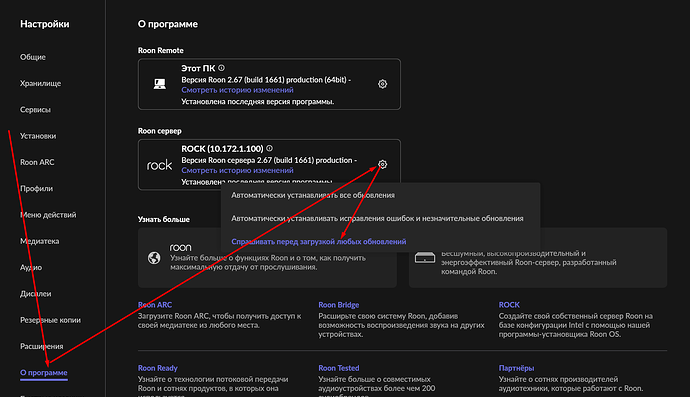Open Медиатека settings

coord(39,241)
